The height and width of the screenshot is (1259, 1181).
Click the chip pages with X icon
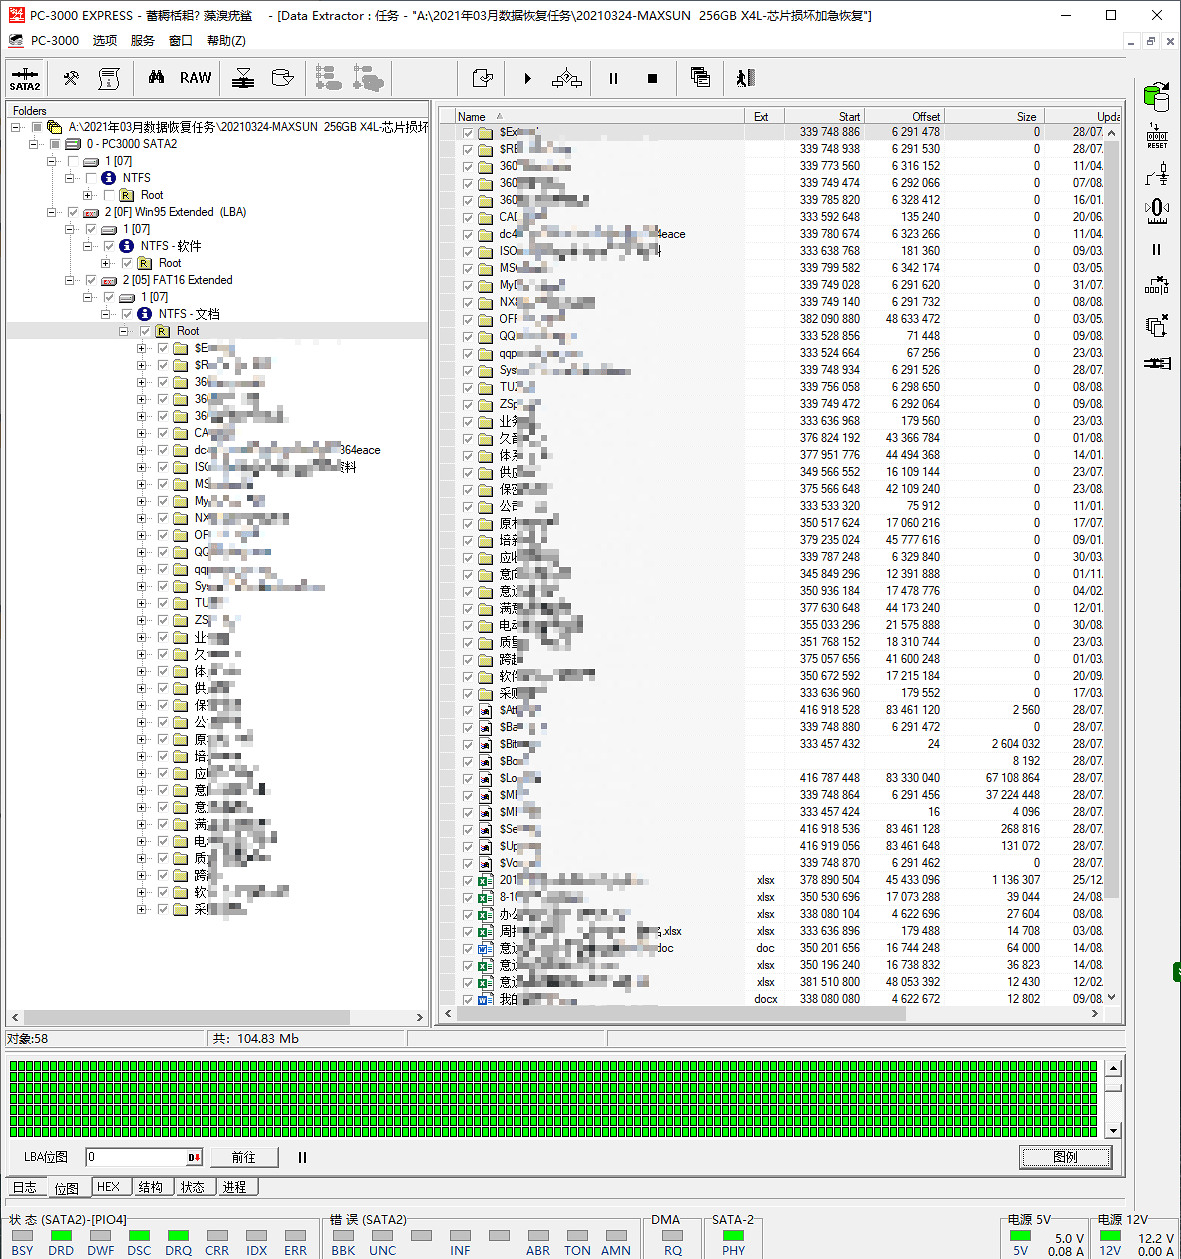[x=1157, y=325]
